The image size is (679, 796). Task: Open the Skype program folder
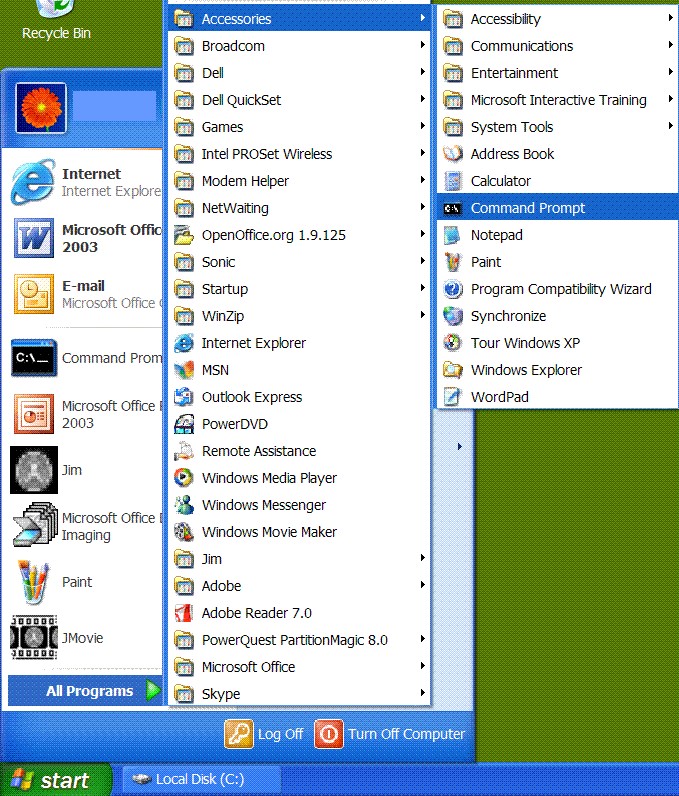[x=299, y=694]
